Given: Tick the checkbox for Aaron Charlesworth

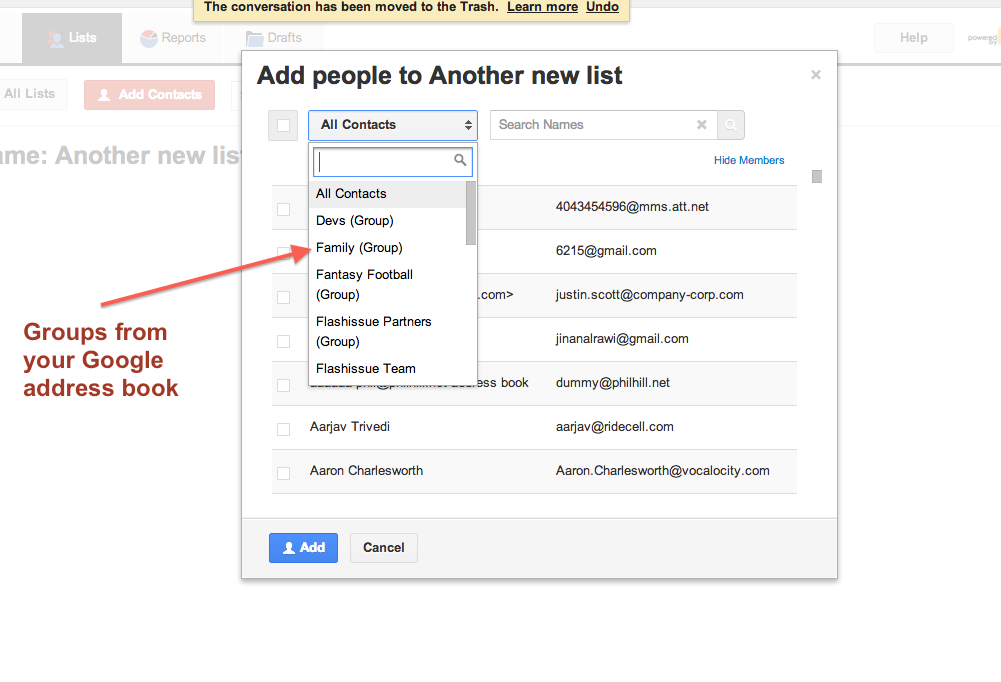Looking at the screenshot, I should 283,472.
